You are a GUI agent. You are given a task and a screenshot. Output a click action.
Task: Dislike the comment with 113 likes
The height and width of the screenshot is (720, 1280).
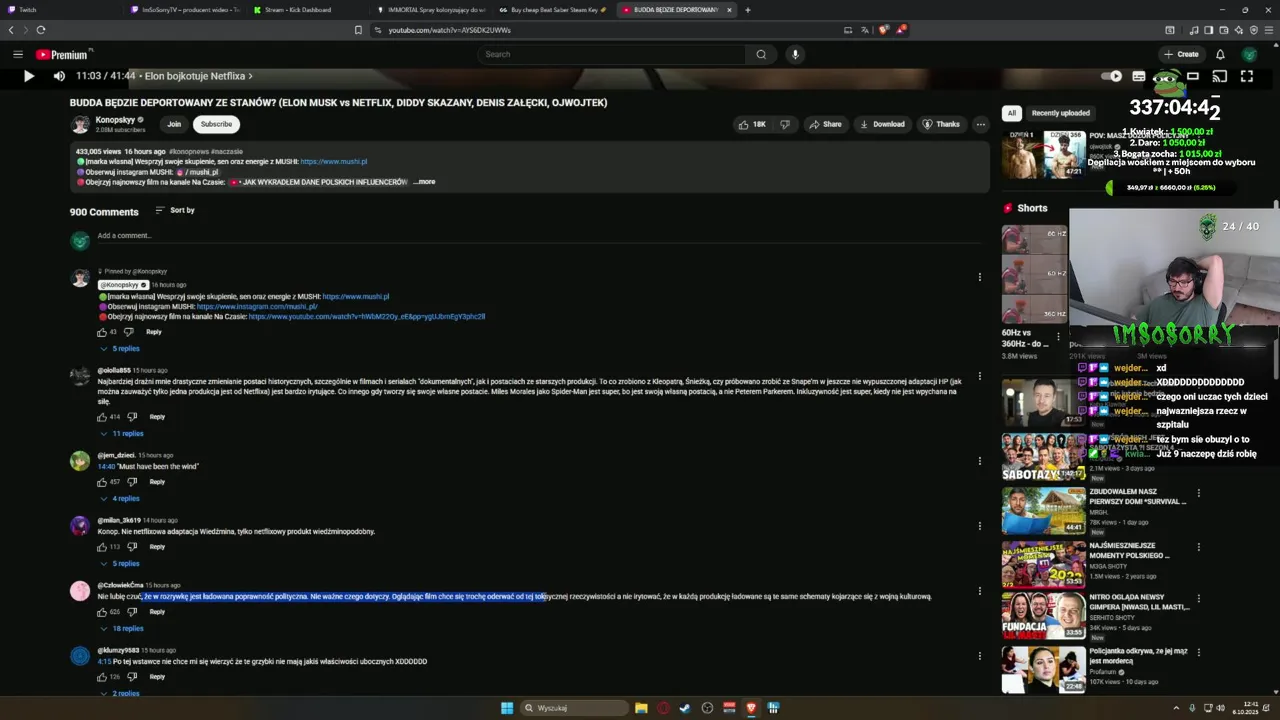pyautogui.click(x=131, y=547)
